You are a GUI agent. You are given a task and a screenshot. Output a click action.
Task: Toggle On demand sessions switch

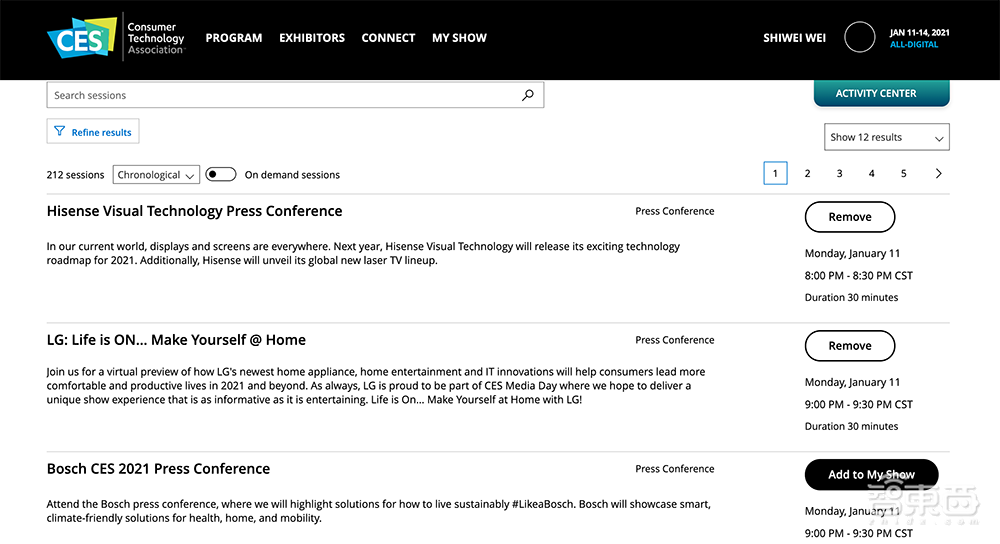click(x=221, y=175)
